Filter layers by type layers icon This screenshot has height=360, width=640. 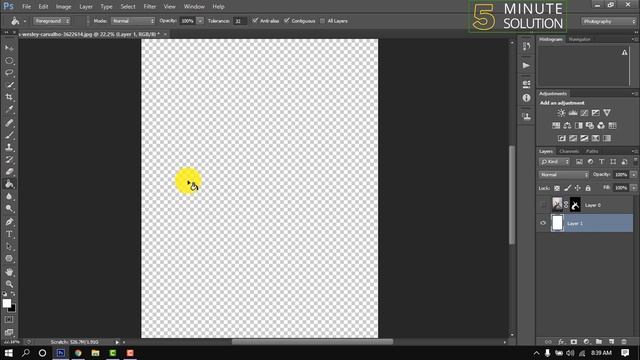(602, 162)
